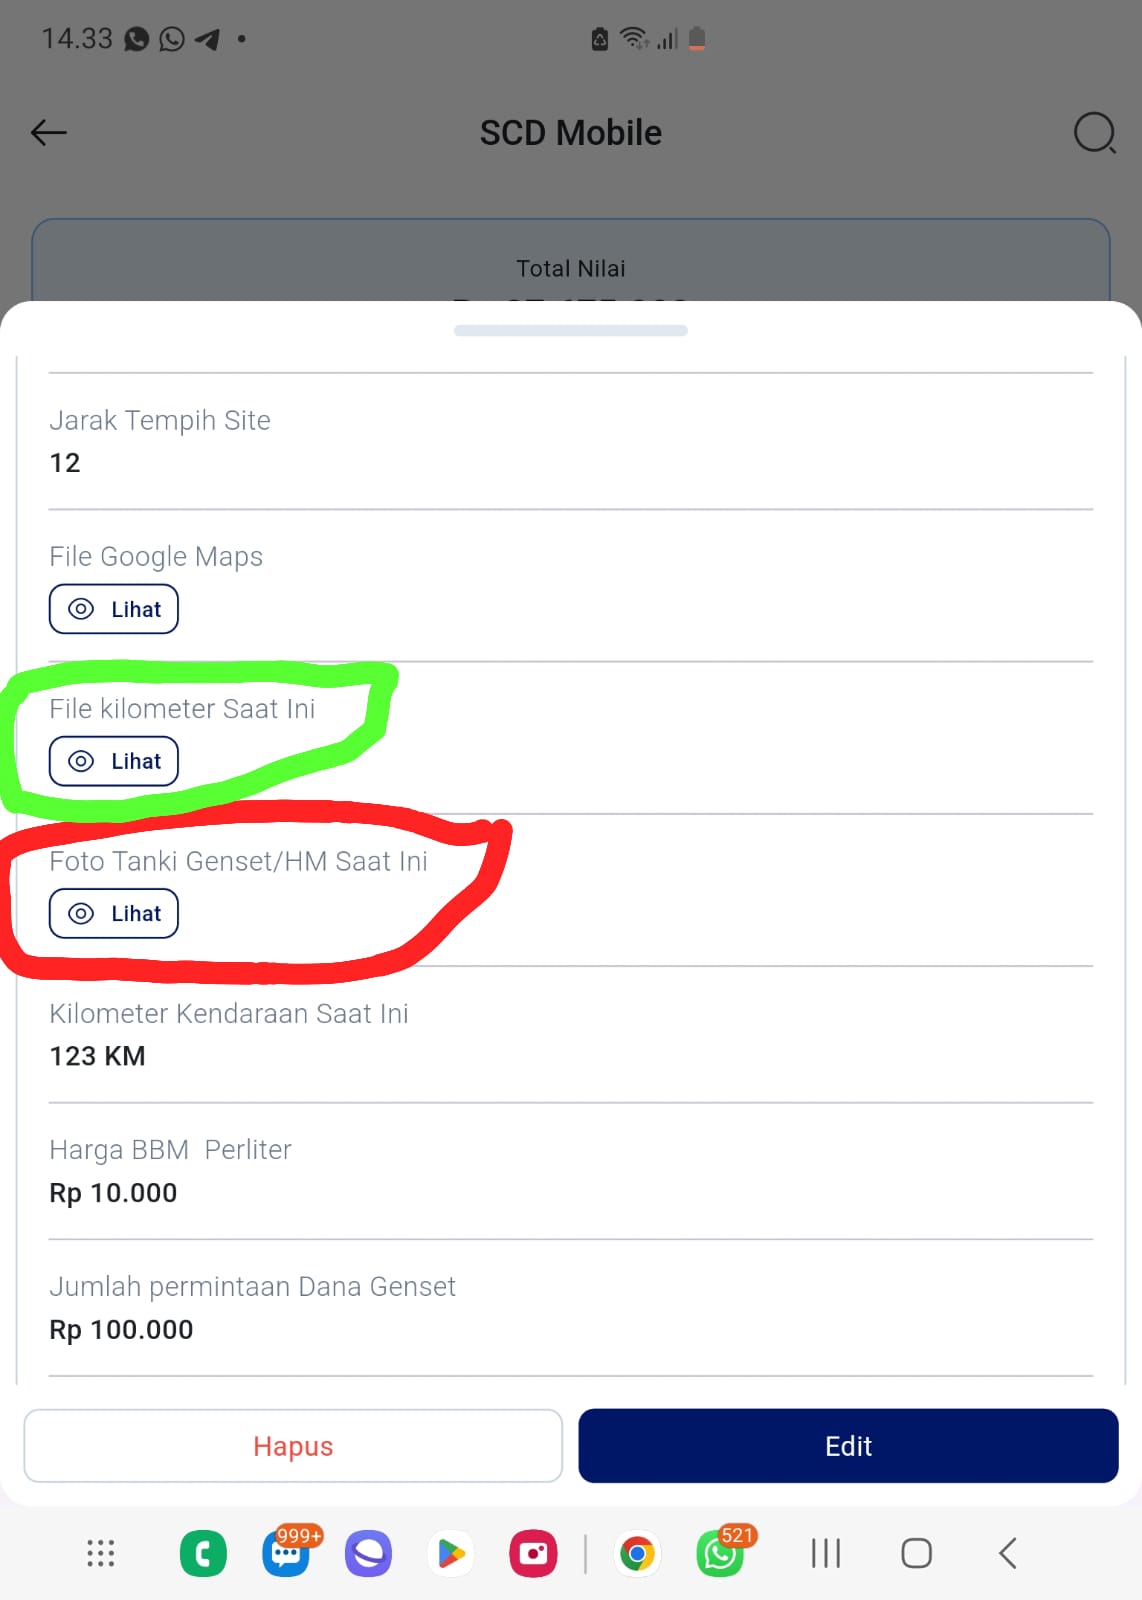Tap the Edit button
1142x1600 pixels.
(848, 1446)
